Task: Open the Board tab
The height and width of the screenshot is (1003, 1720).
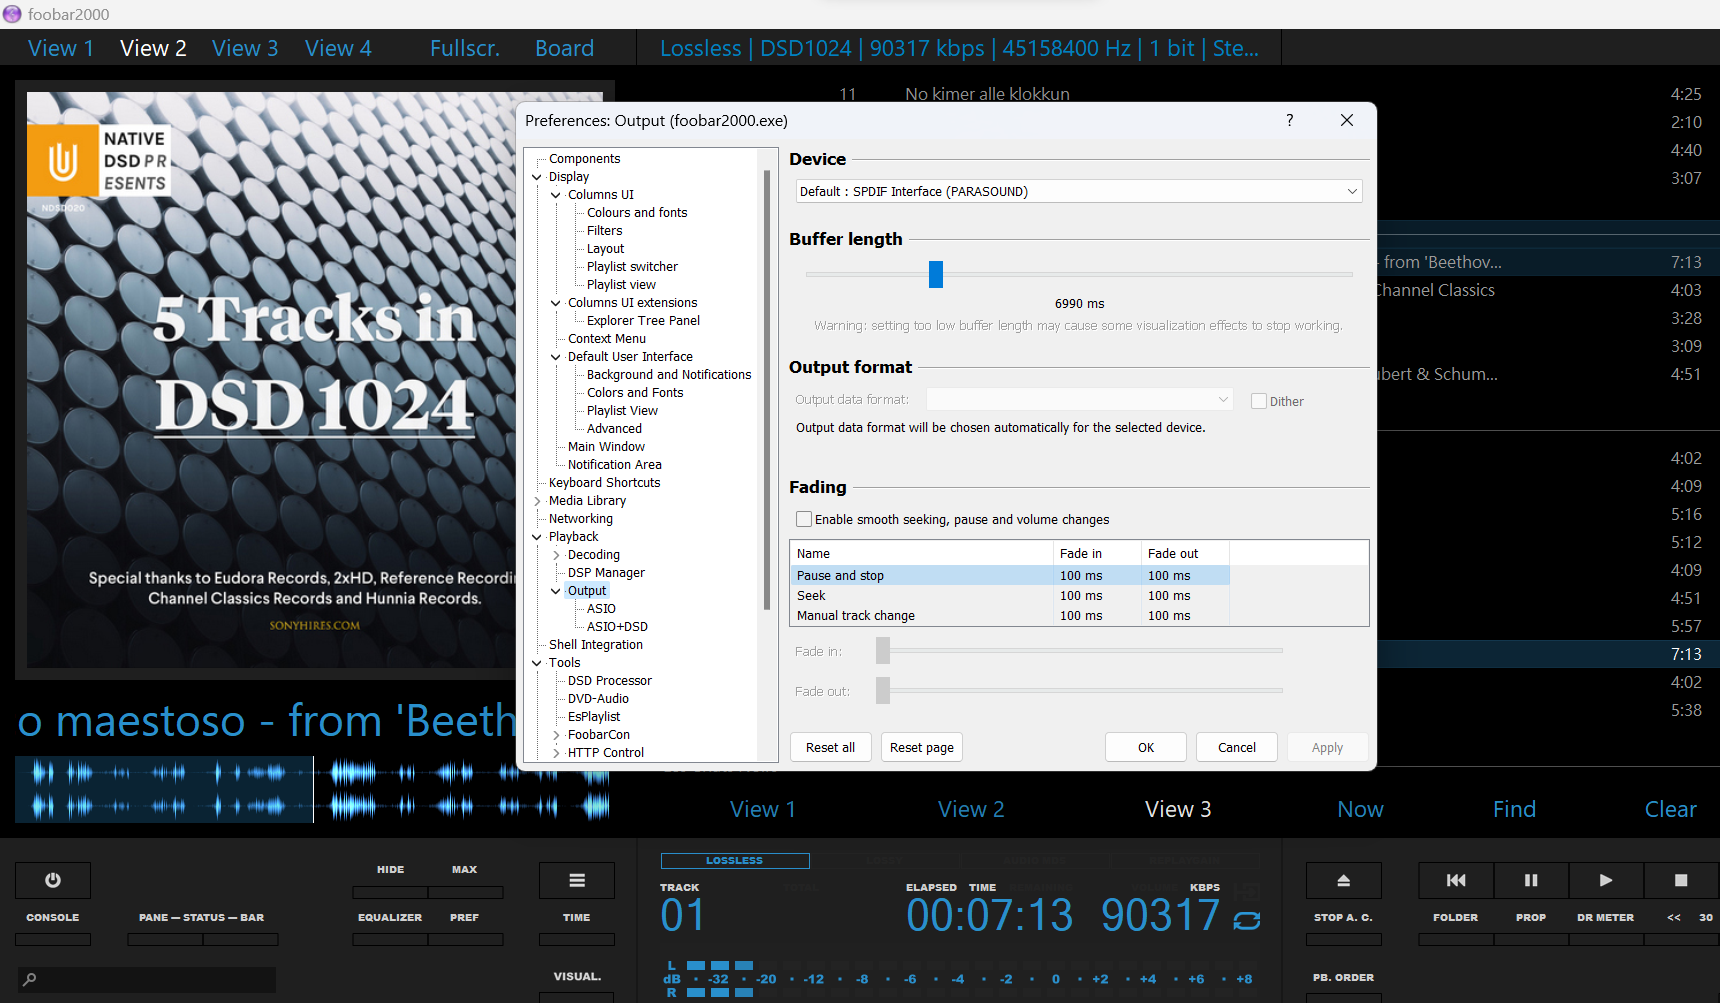Action: tap(565, 48)
